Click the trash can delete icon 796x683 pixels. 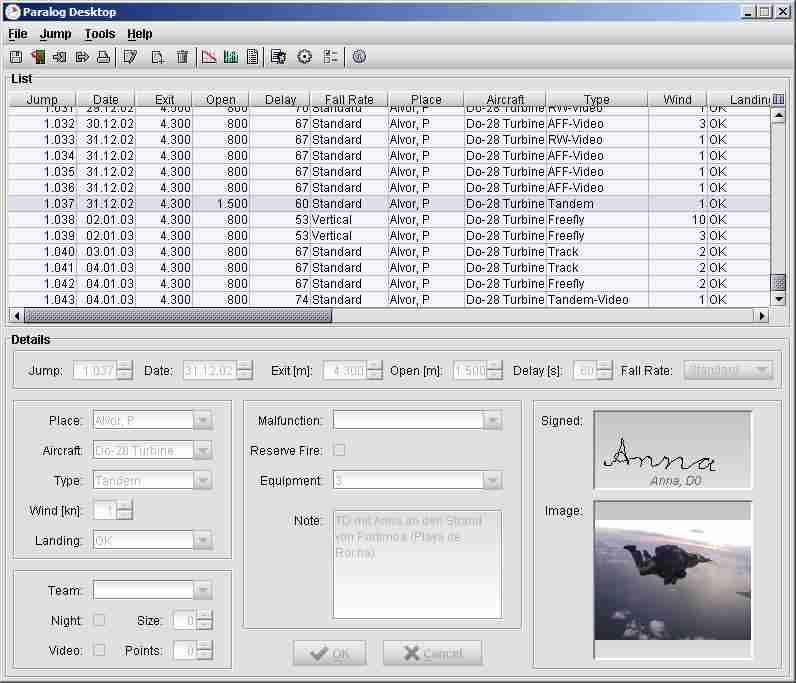click(182, 57)
